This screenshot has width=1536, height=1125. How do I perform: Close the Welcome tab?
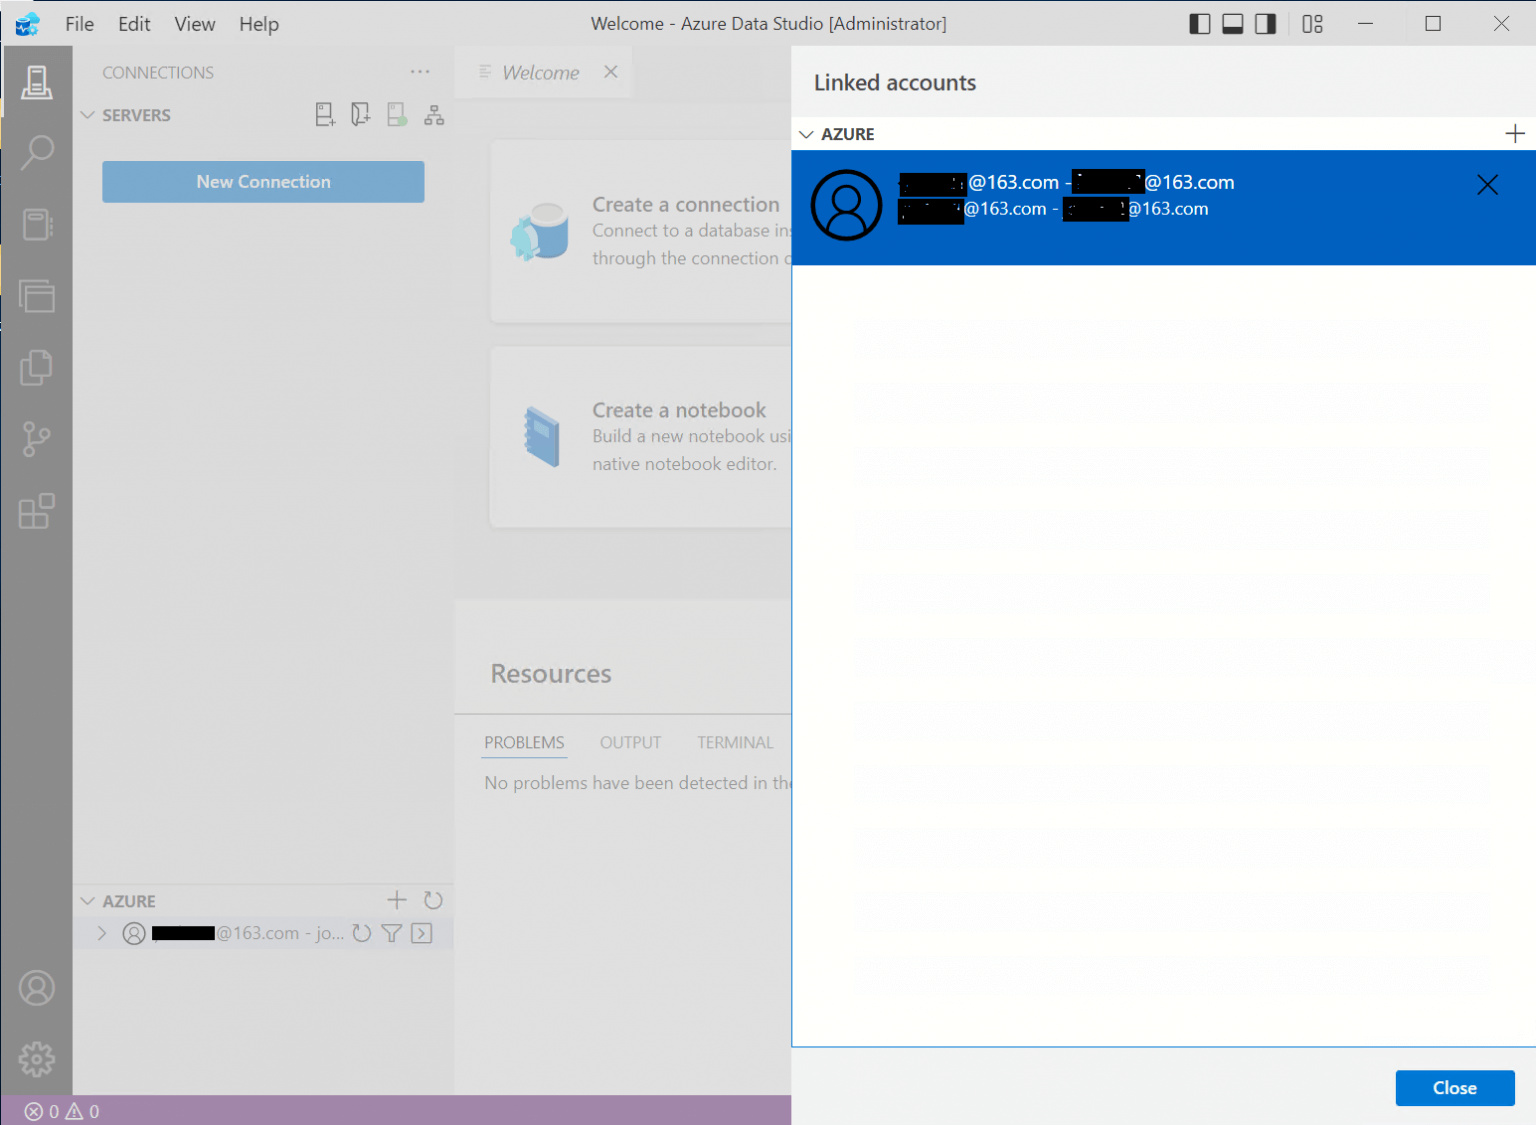click(611, 72)
